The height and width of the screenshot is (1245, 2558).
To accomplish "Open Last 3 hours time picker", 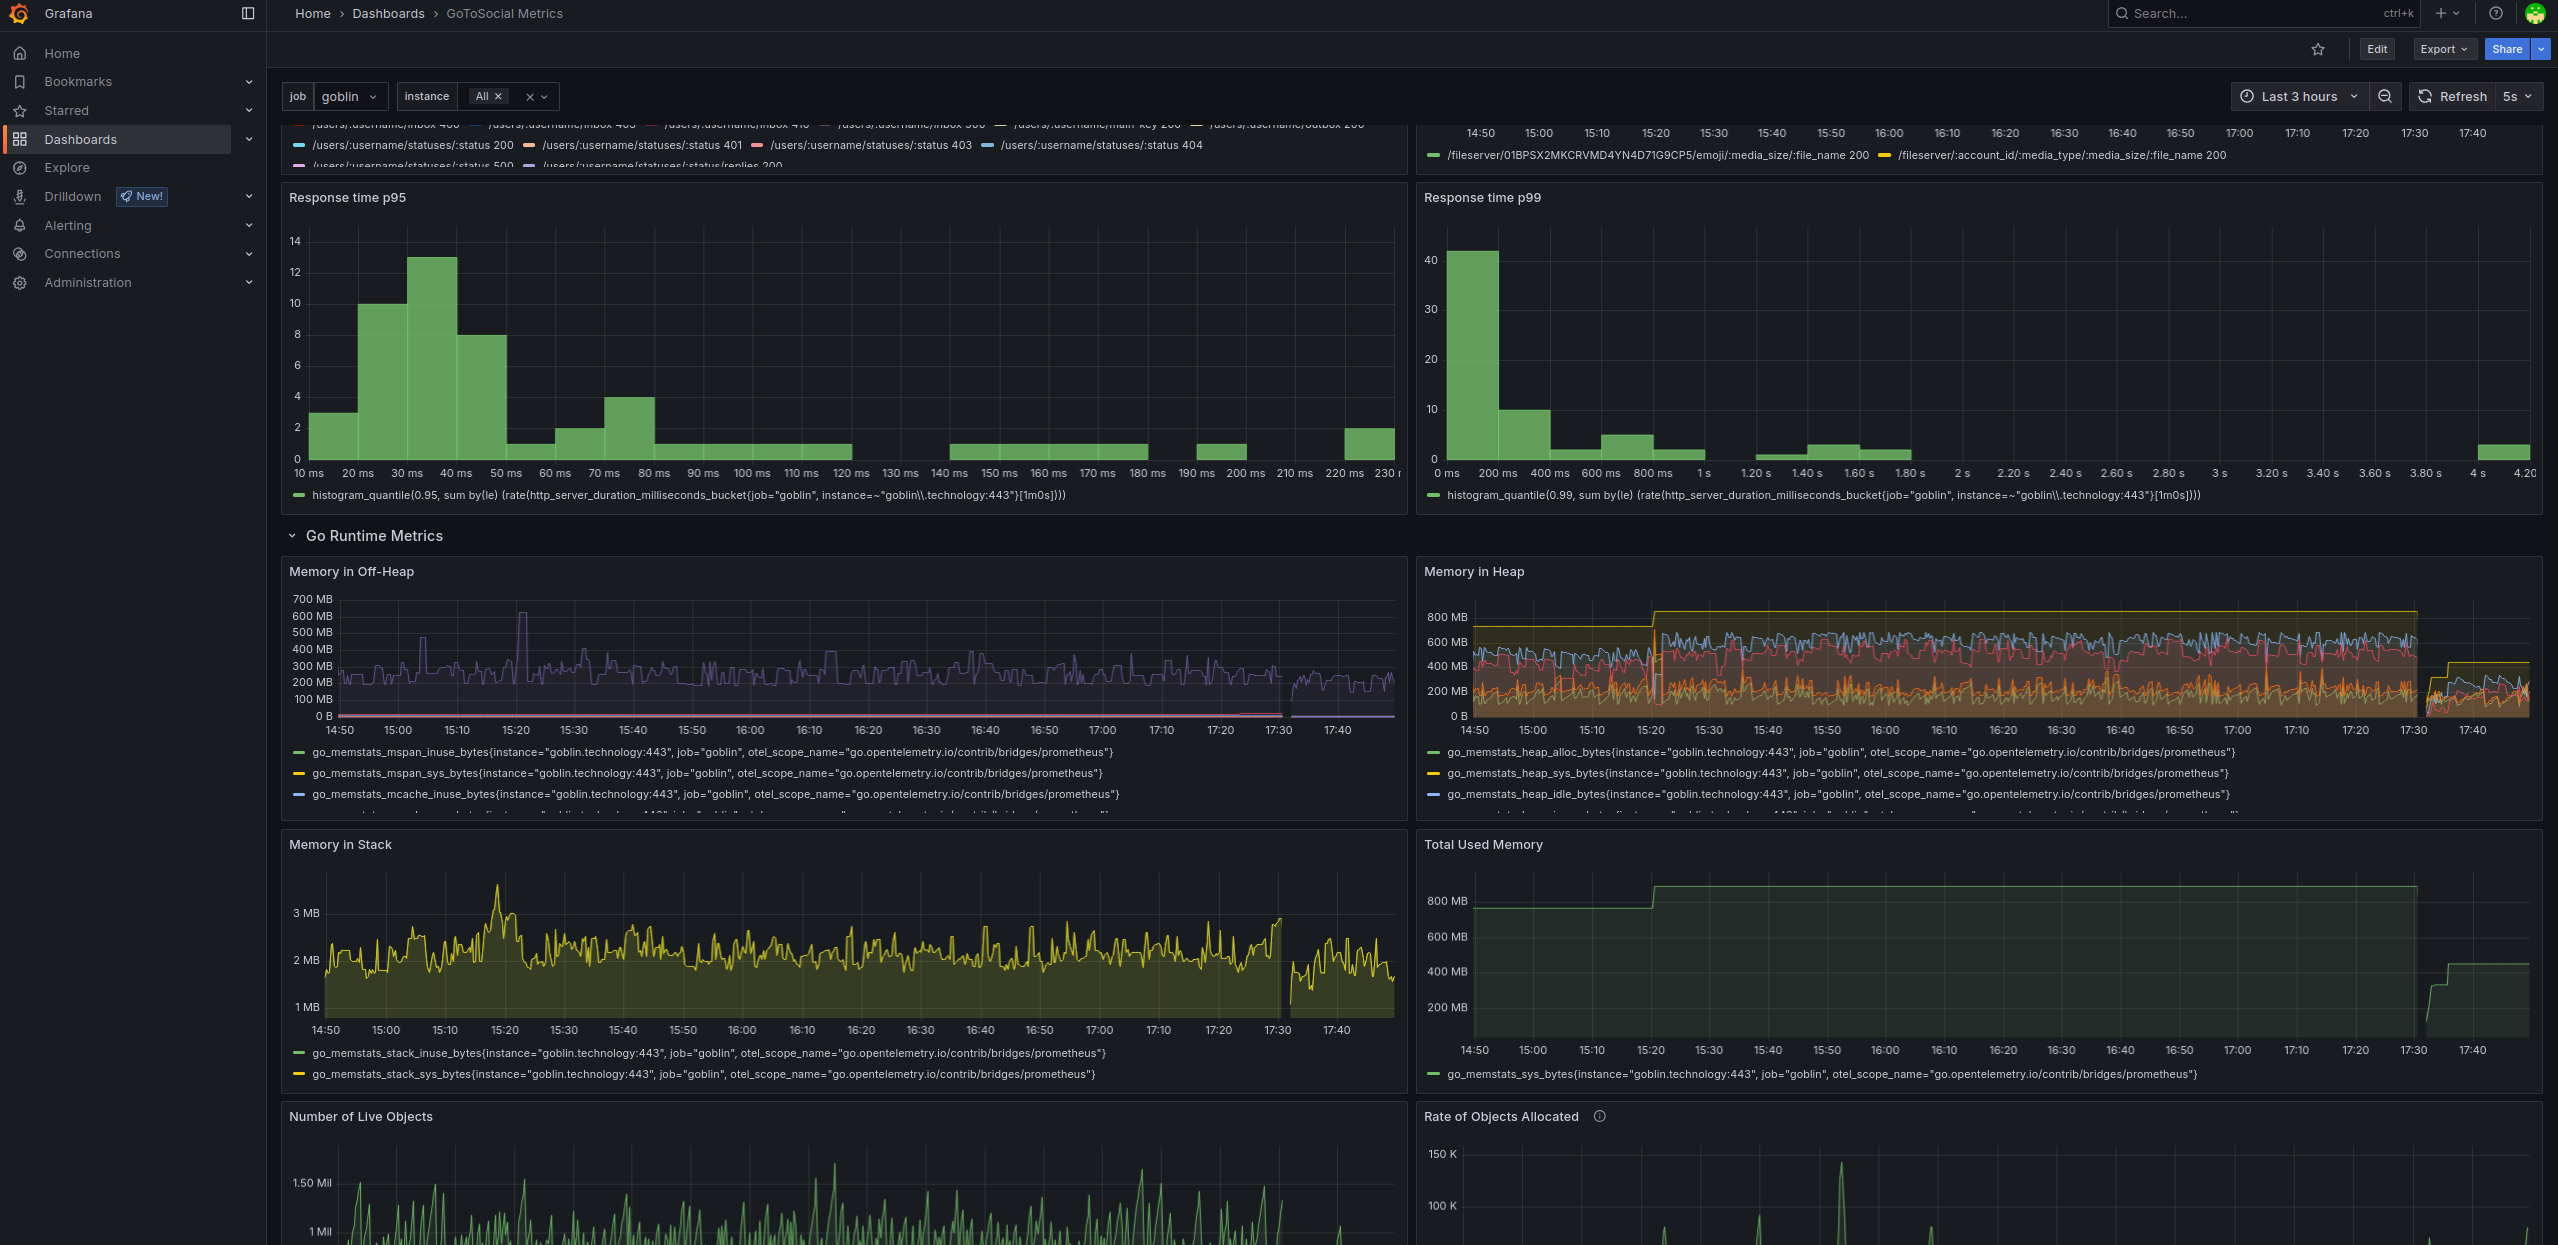I will click(x=2299, y=97).
